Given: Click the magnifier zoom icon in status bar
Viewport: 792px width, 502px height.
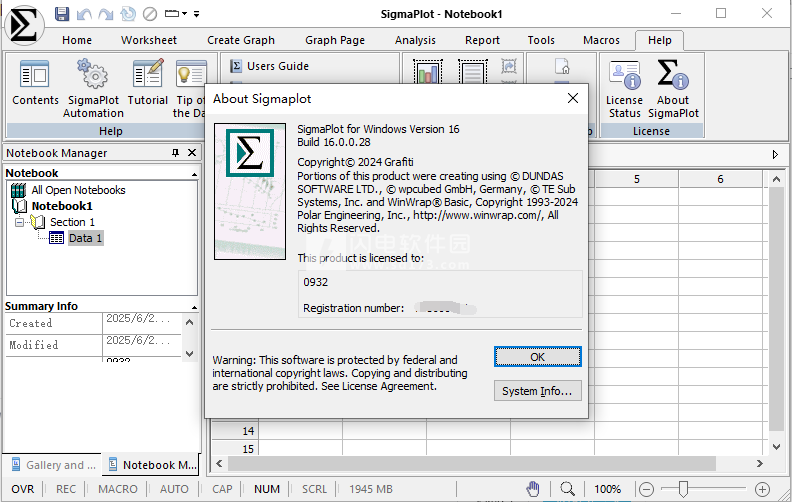Looking at the screenshot, I should coord(567,489).
